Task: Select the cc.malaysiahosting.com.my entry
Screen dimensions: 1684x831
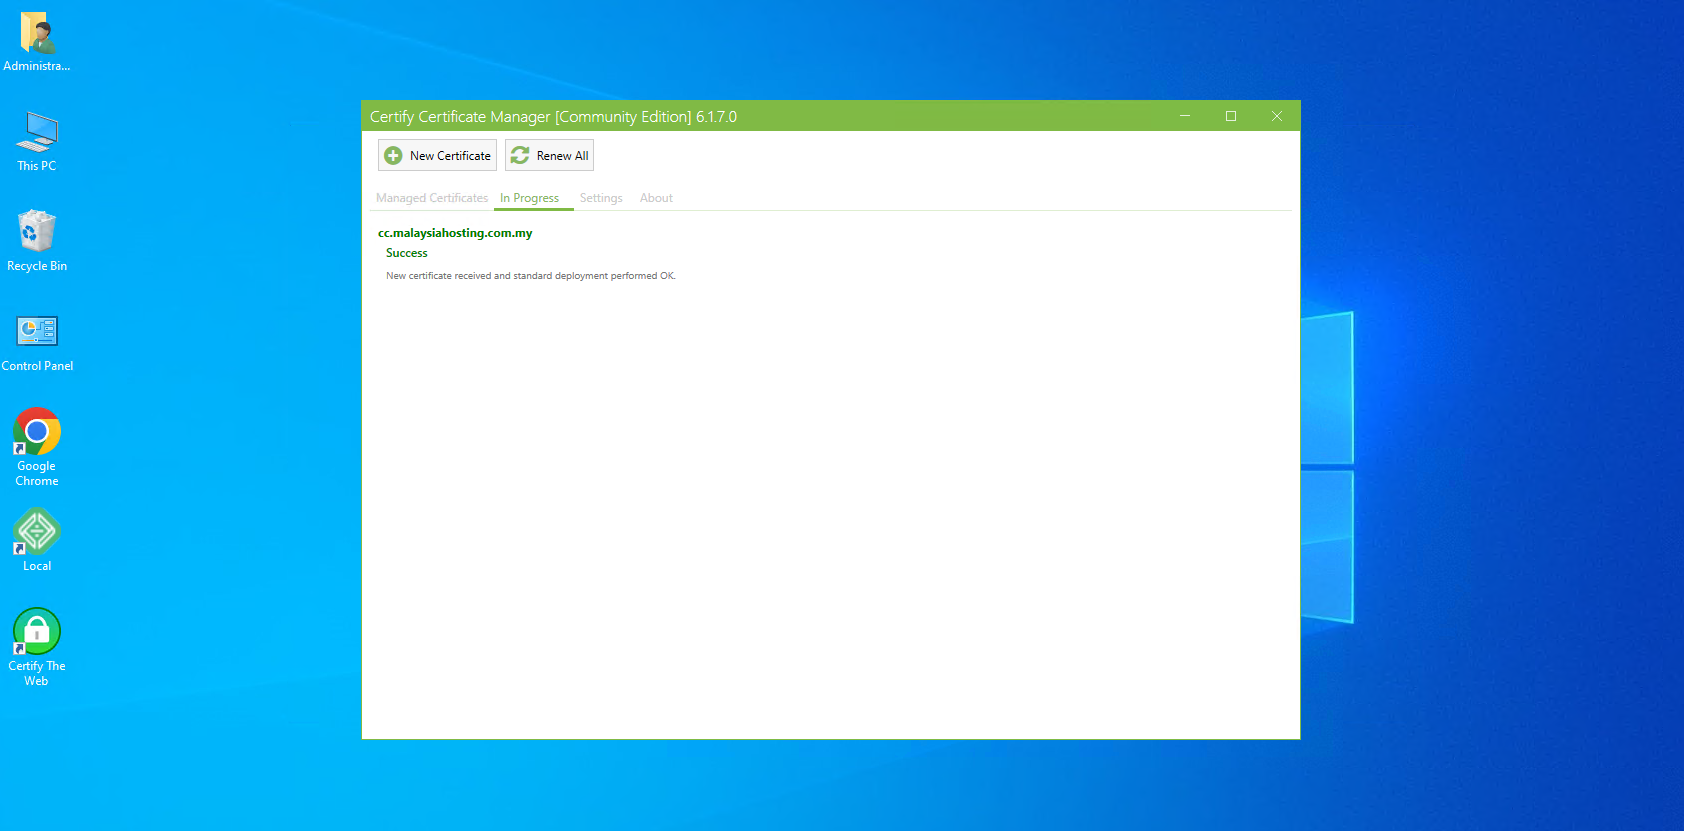Action: [x=455, y=233]
